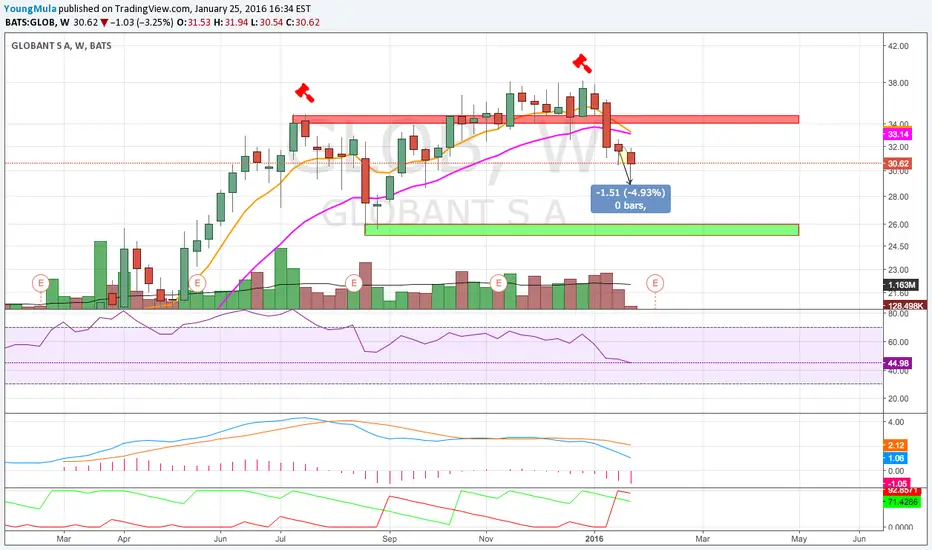Click the black 1.163M volume label
Image resolution: width=932 pixels, height=550 pixels.
pyautogui.click(x=902, y=285)
